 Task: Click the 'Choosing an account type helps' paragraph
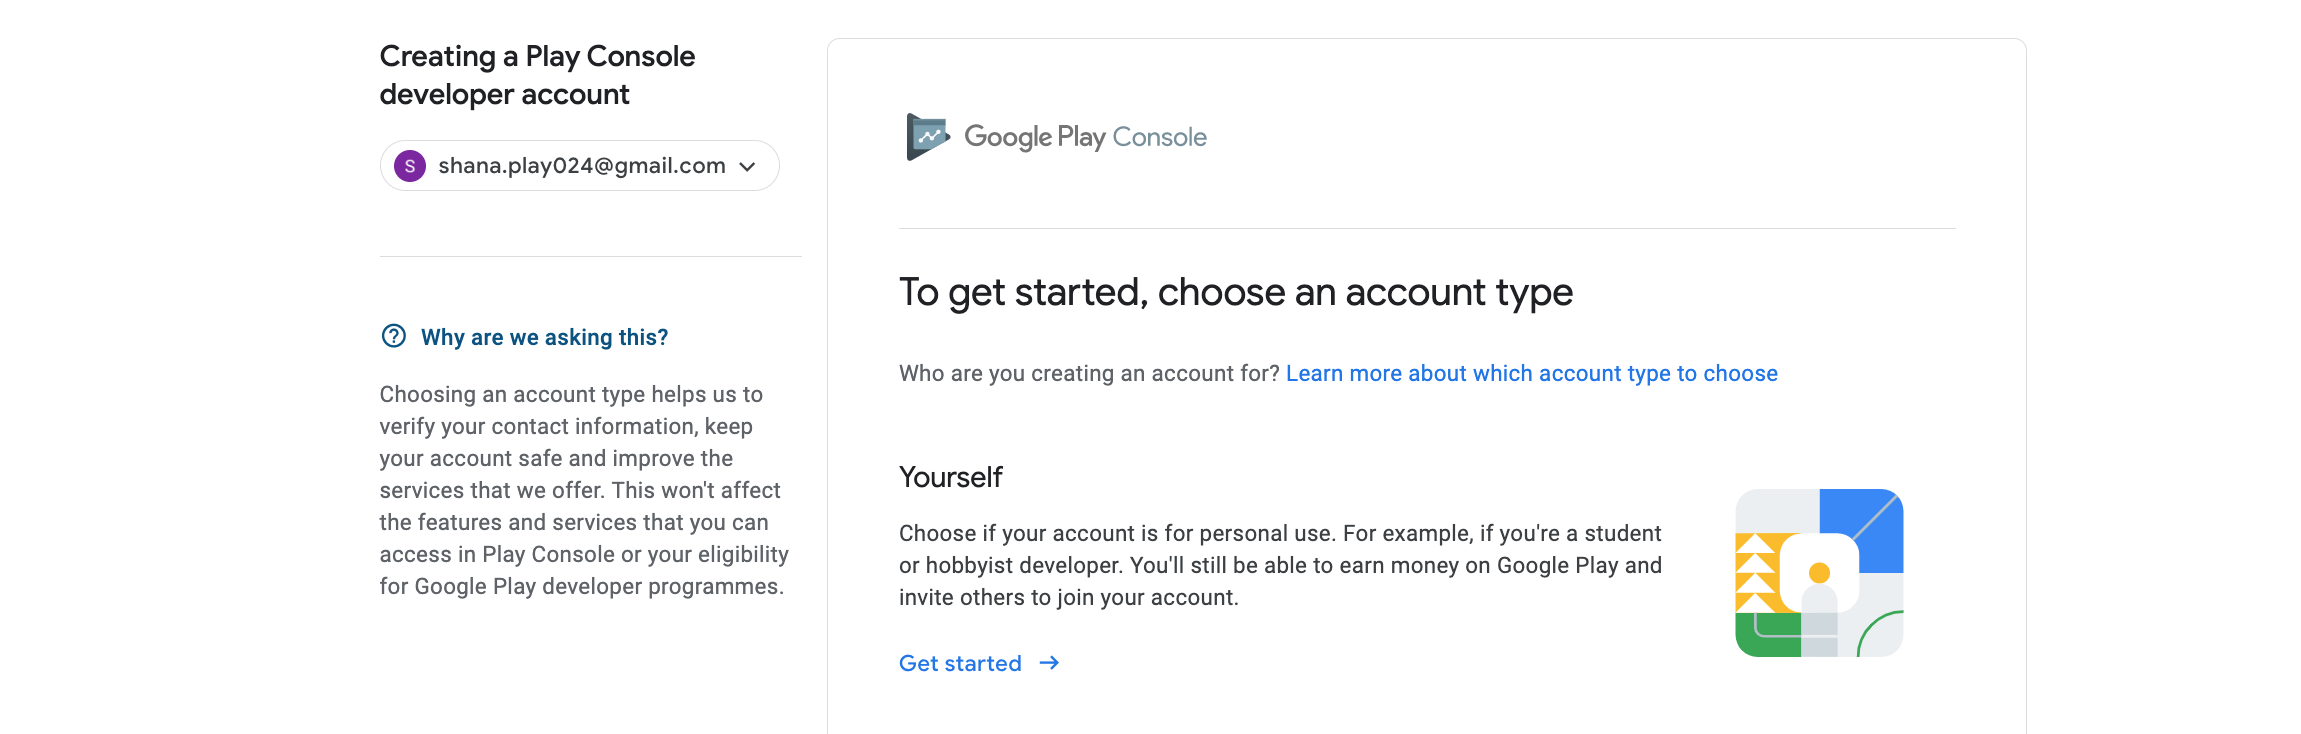584,490
